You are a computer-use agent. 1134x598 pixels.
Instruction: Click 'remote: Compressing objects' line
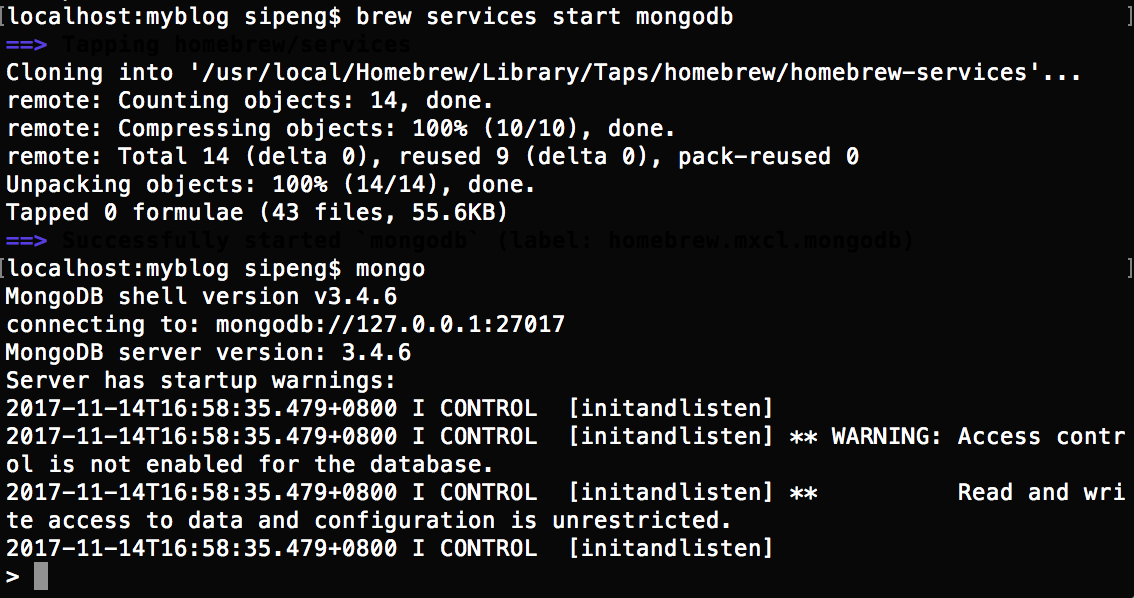[340, 129]
